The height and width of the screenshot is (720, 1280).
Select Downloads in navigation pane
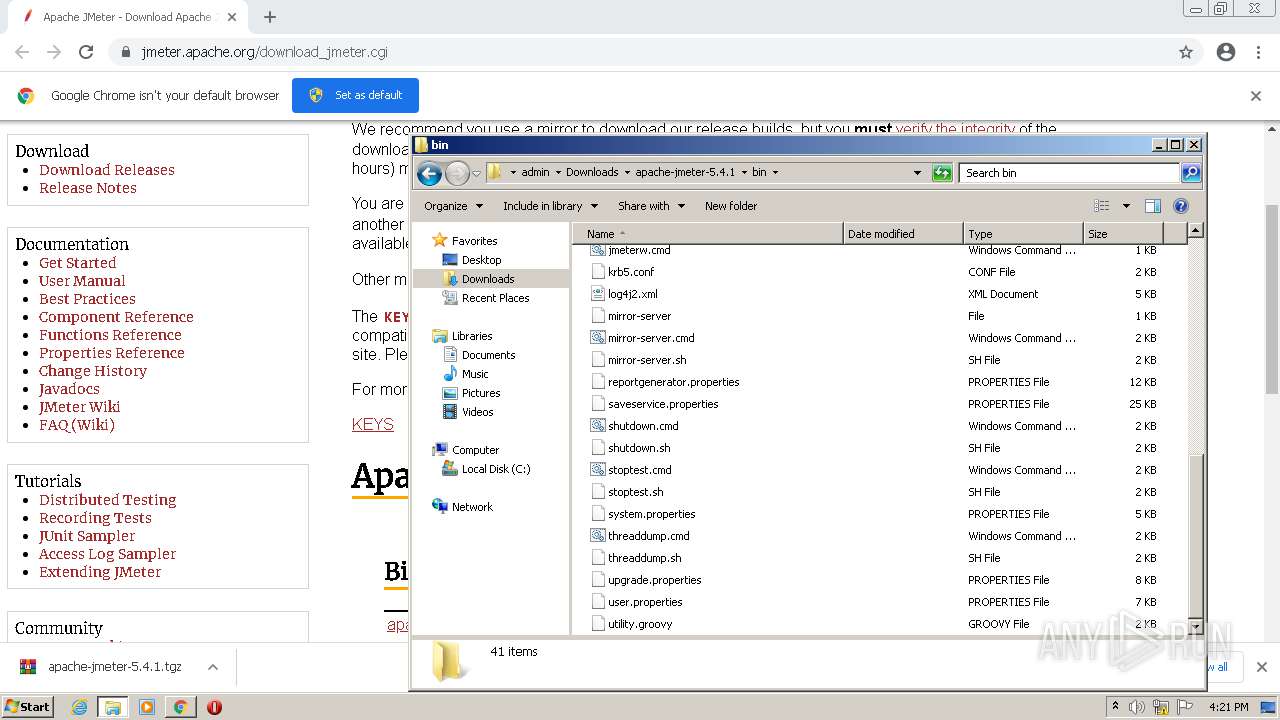pos(488,279)
